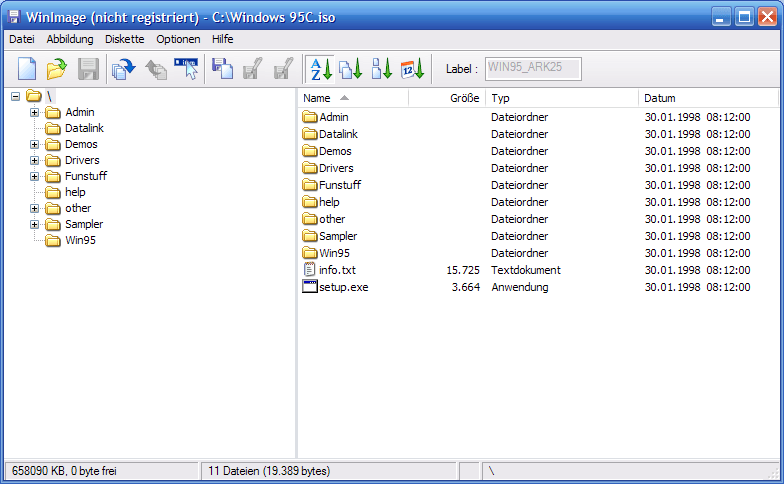Click the Win95 folder icon in list
This screenshot has width=784, height=484.
point(310,252)
